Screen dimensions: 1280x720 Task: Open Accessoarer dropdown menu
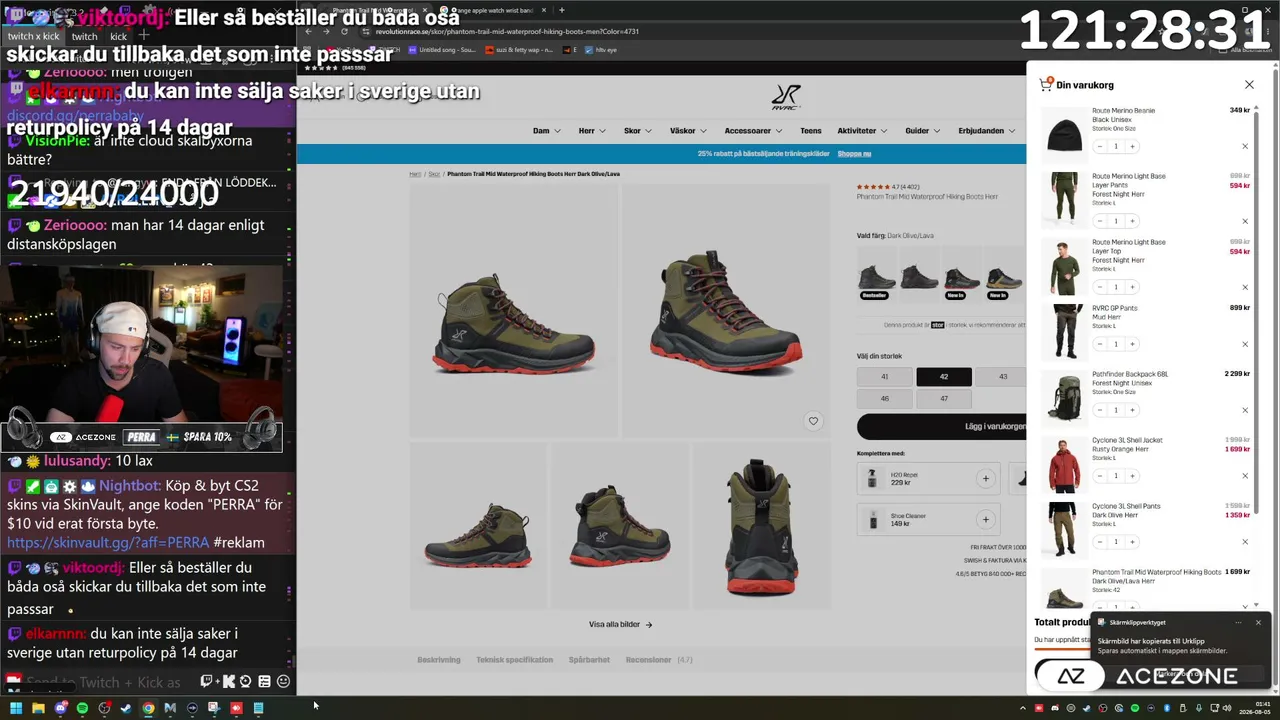pos(754,131)
